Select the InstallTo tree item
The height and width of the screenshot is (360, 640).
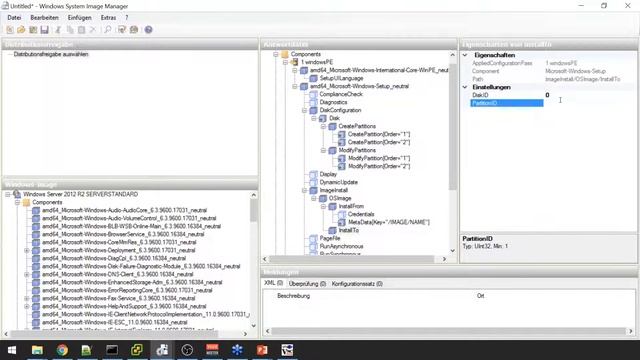349,230
